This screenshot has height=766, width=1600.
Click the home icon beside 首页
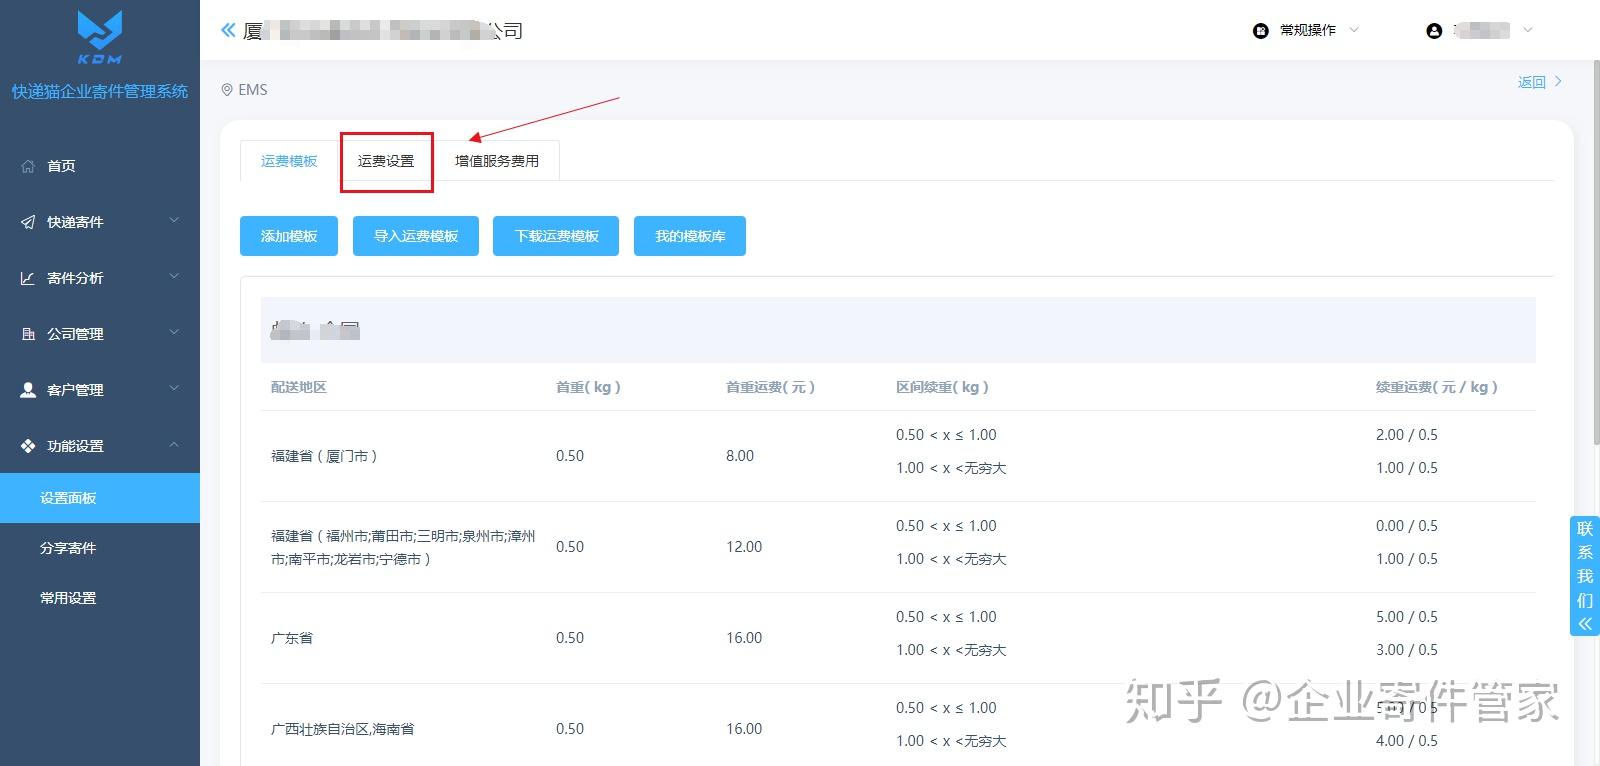click(28, 166)
